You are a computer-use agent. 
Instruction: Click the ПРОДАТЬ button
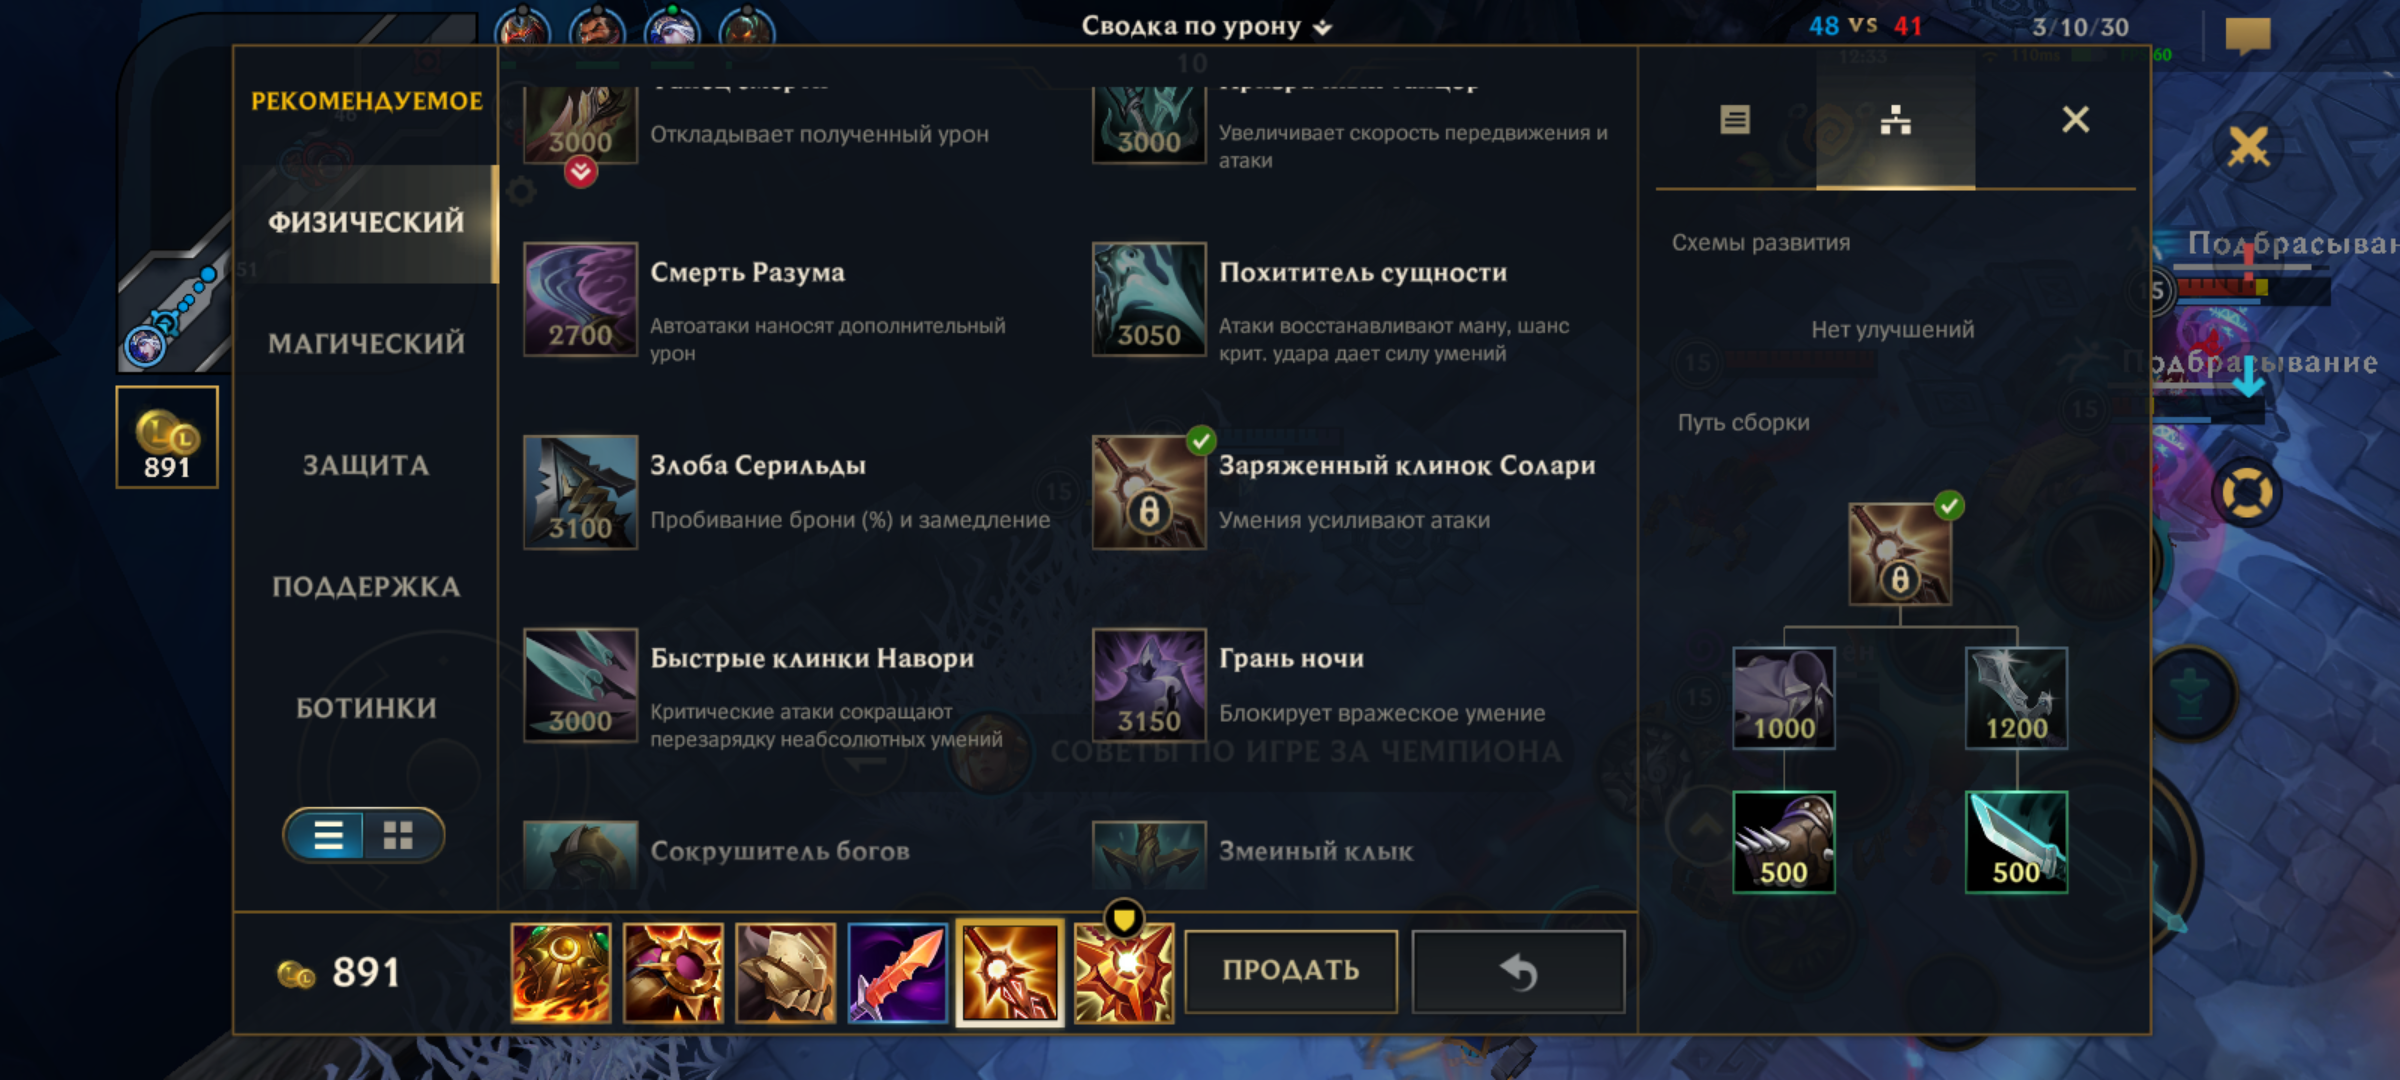pyautogui.click(x=1290, y=971)
